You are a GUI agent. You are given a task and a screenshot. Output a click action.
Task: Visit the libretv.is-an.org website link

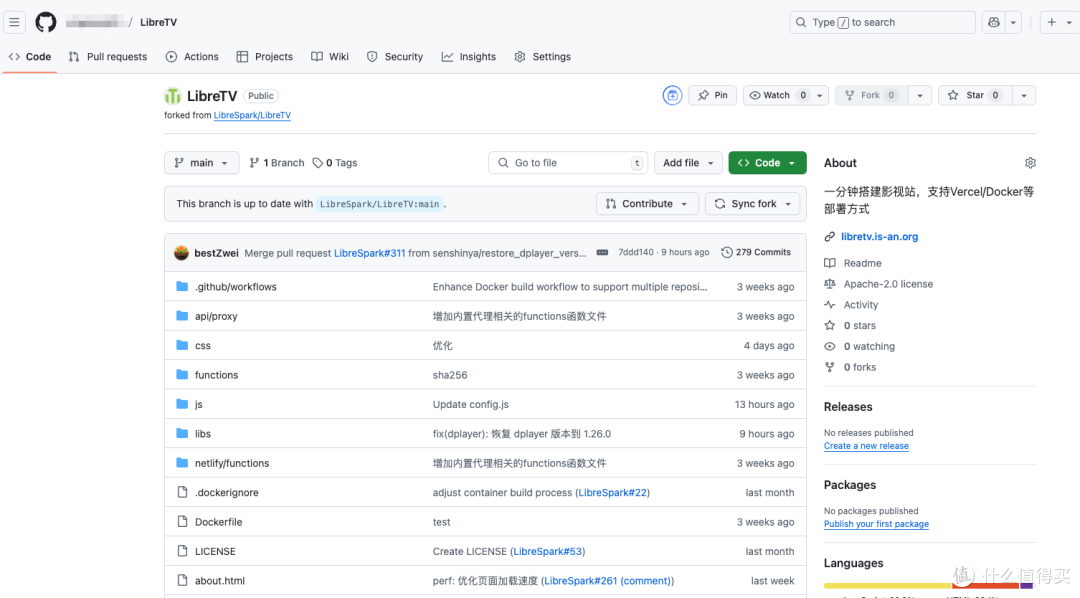coord(880,236)
